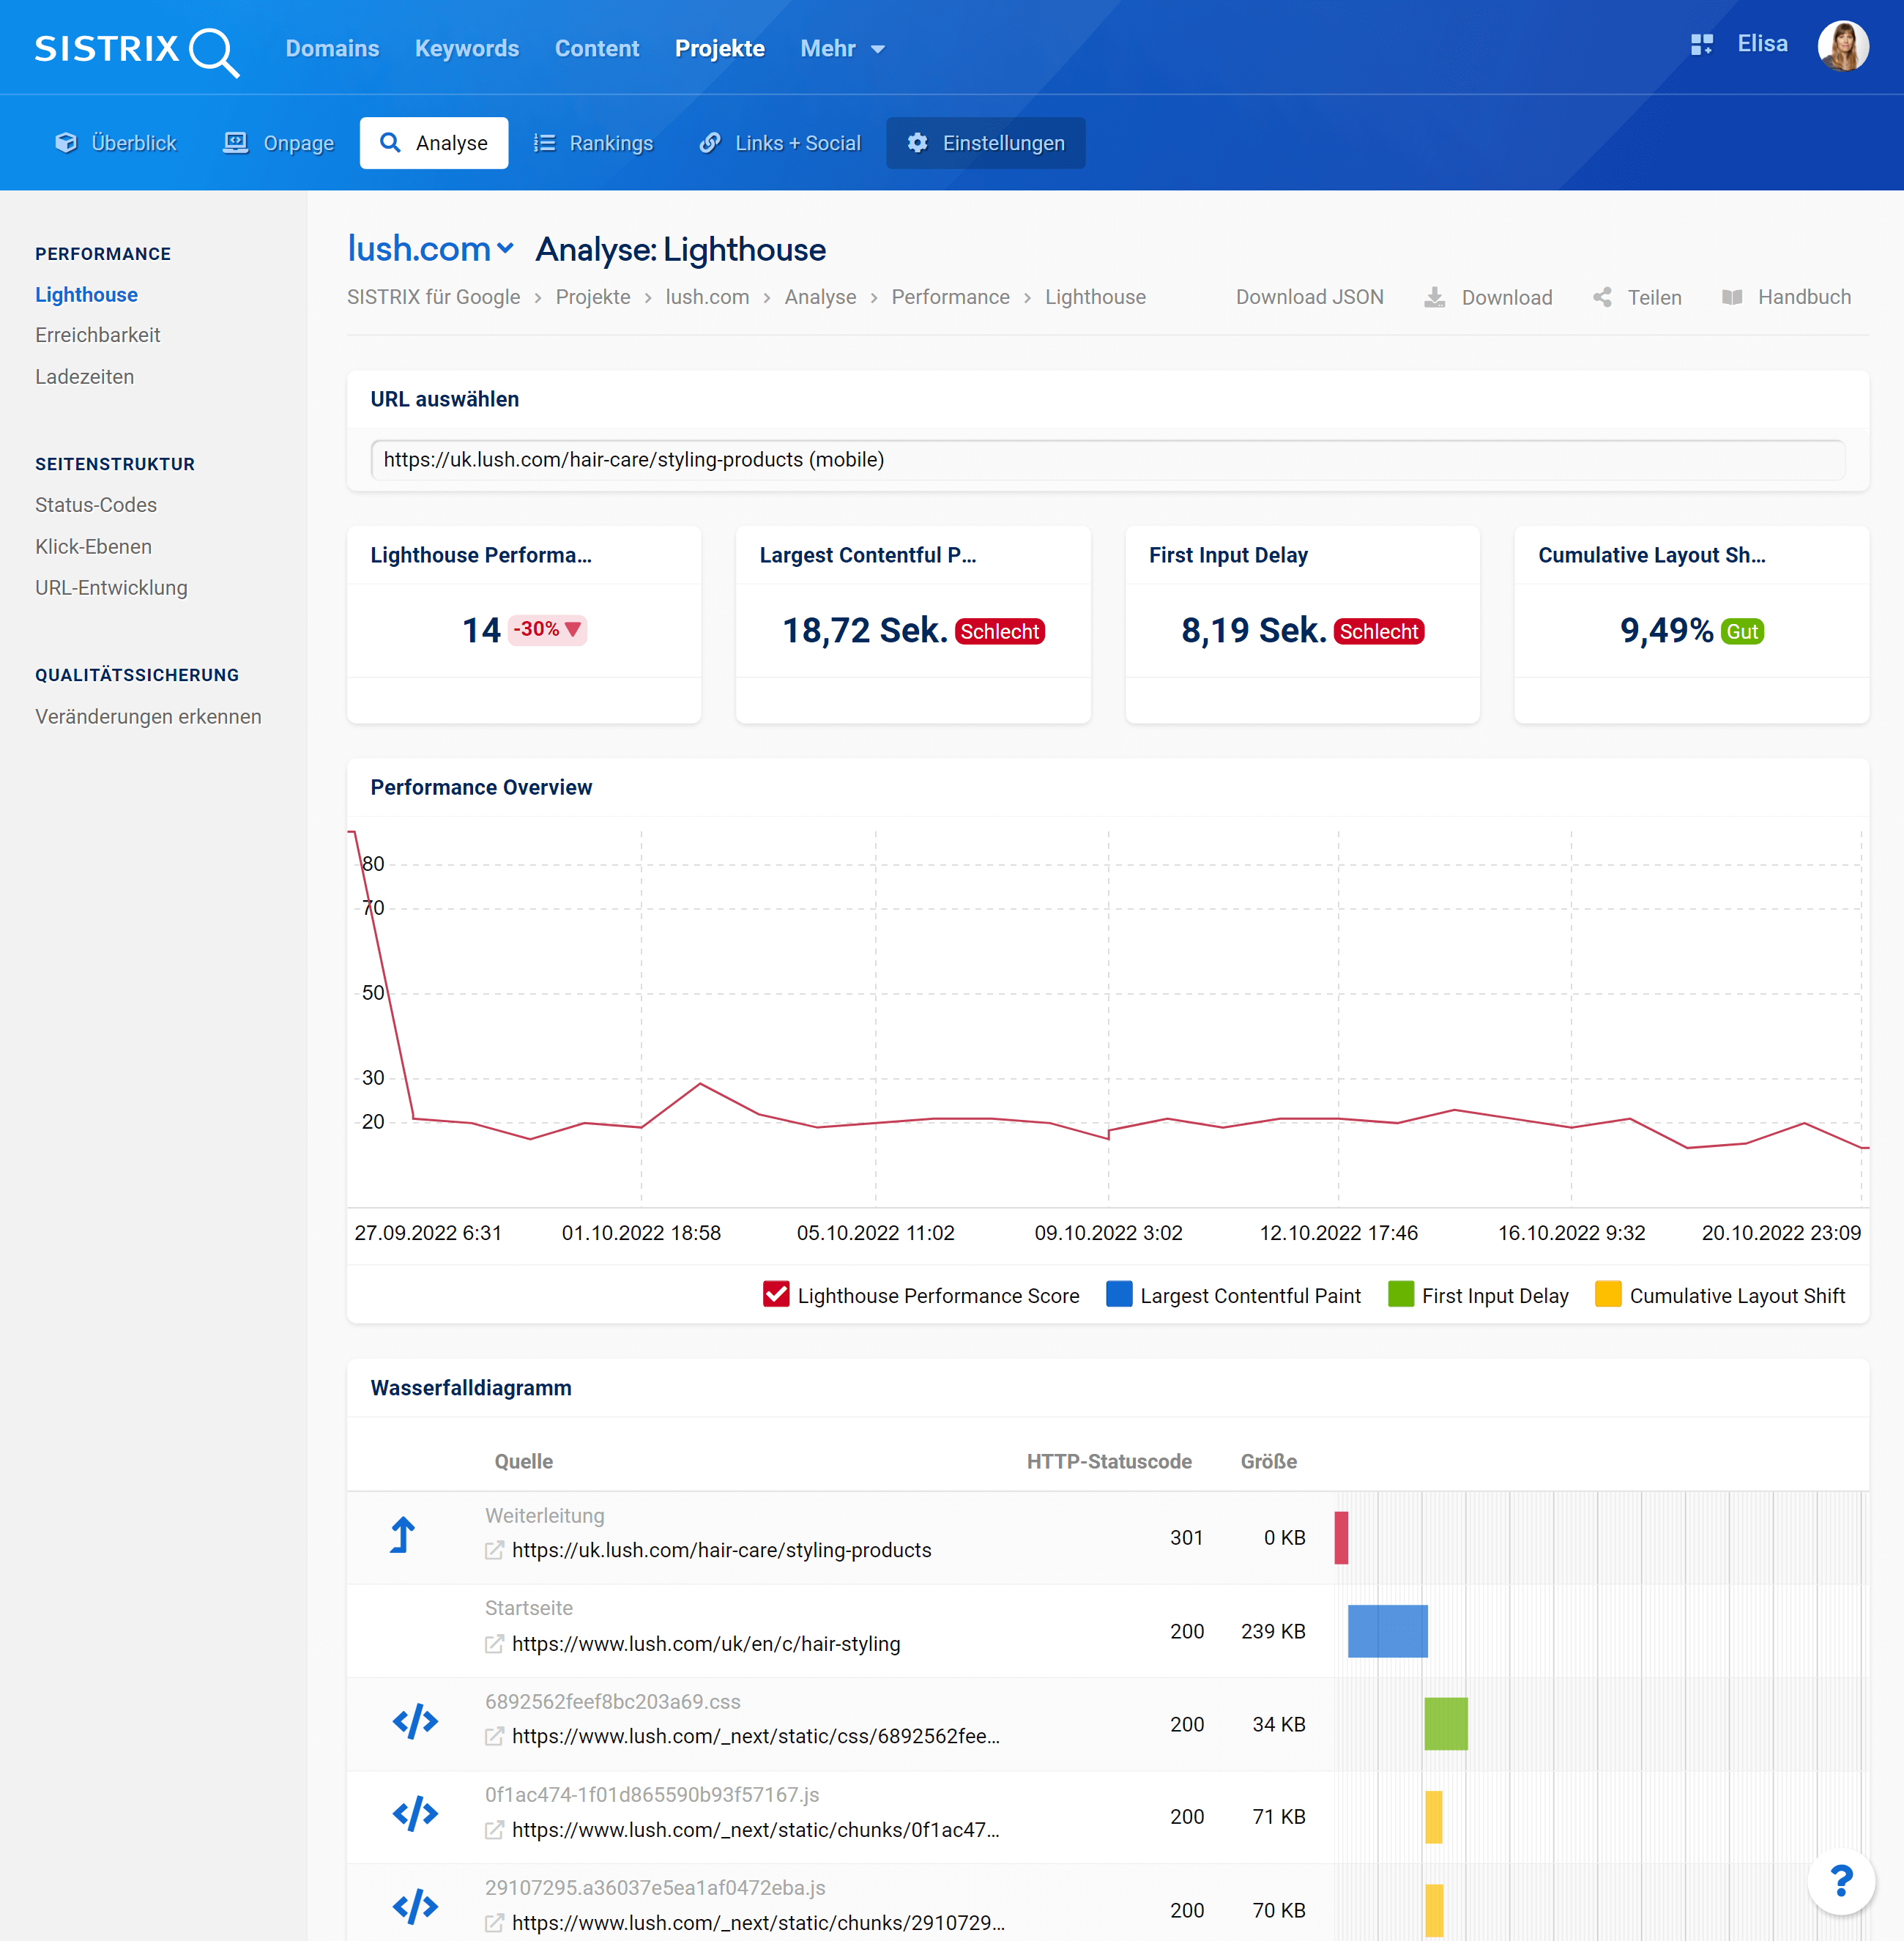
Task: Open Ladezeiten in the sidebar
Action: coord(85,377)
